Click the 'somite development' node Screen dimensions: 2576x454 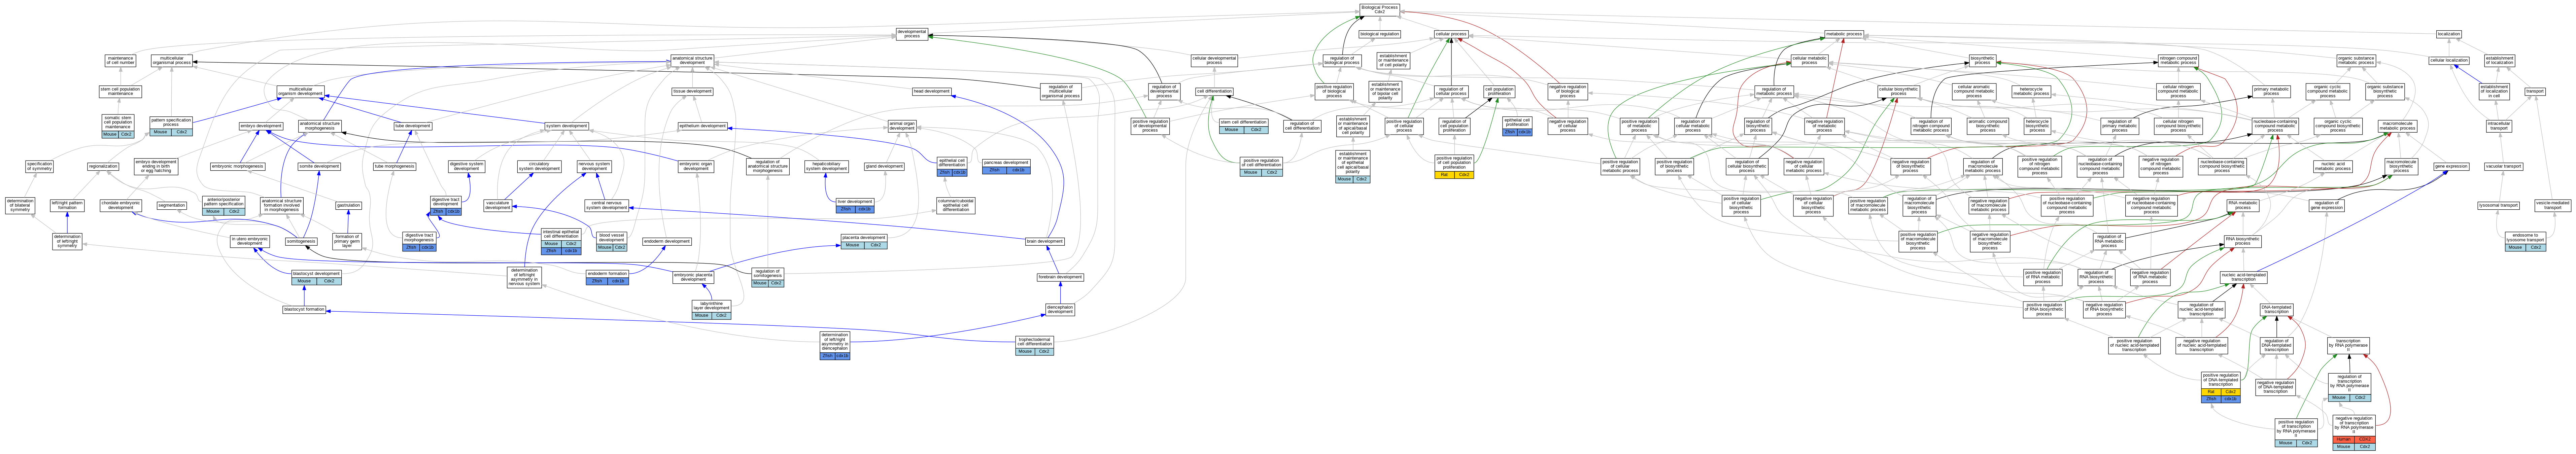(x=319, y=167)
